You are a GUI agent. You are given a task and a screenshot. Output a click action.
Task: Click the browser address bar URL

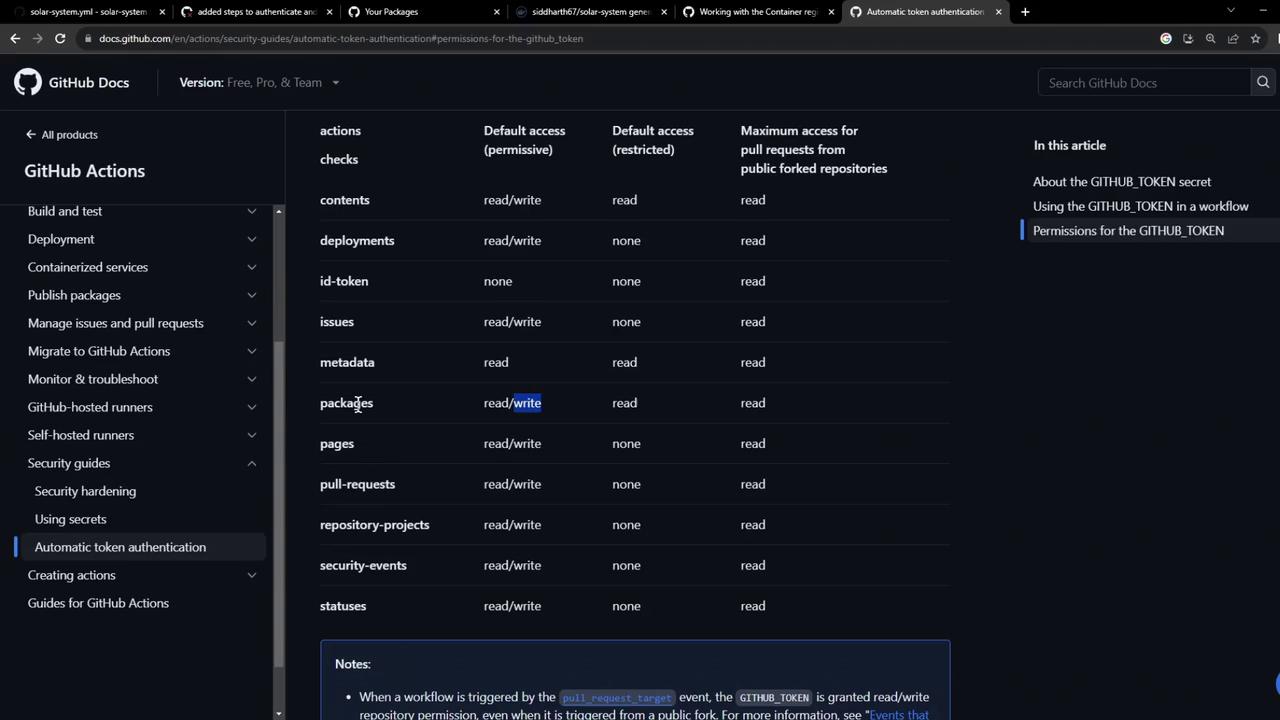point(341,38)
